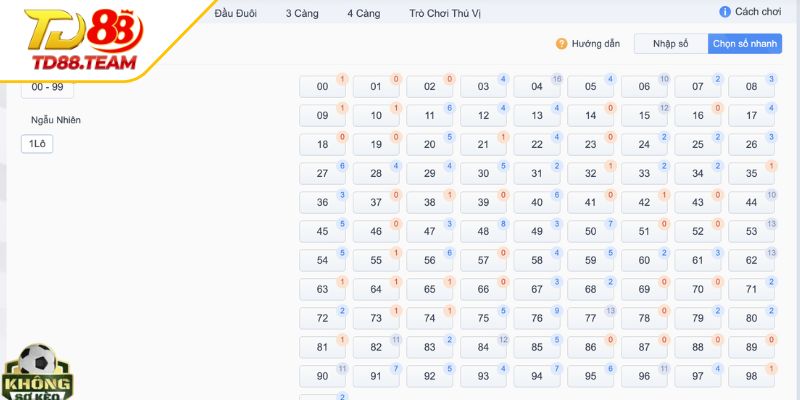The height and width of the screenshot is (400, 800).
Task: Choose number 53 in the grid
Action: pos(752,232)
